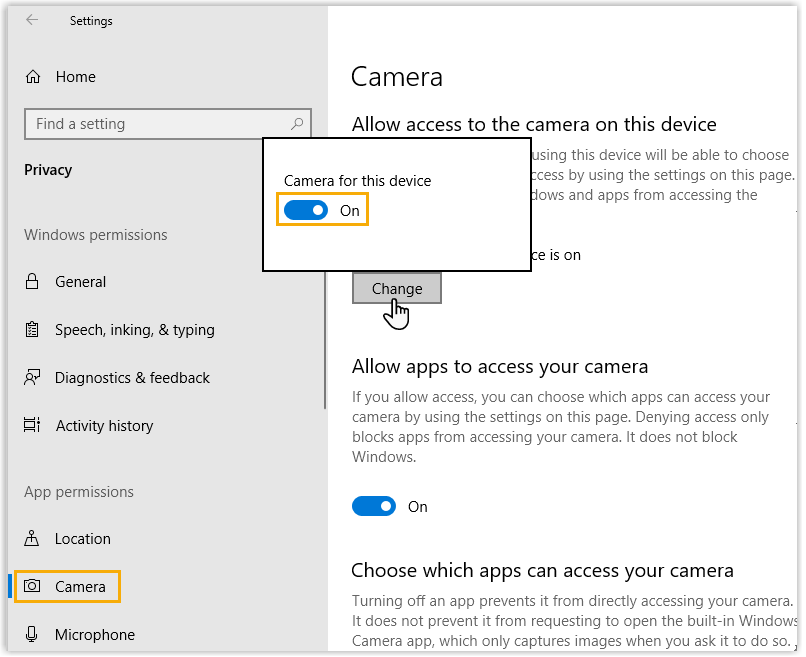Click the Settings window title text
The height and width of the screenshot is (657, 806).
(91, 21)
